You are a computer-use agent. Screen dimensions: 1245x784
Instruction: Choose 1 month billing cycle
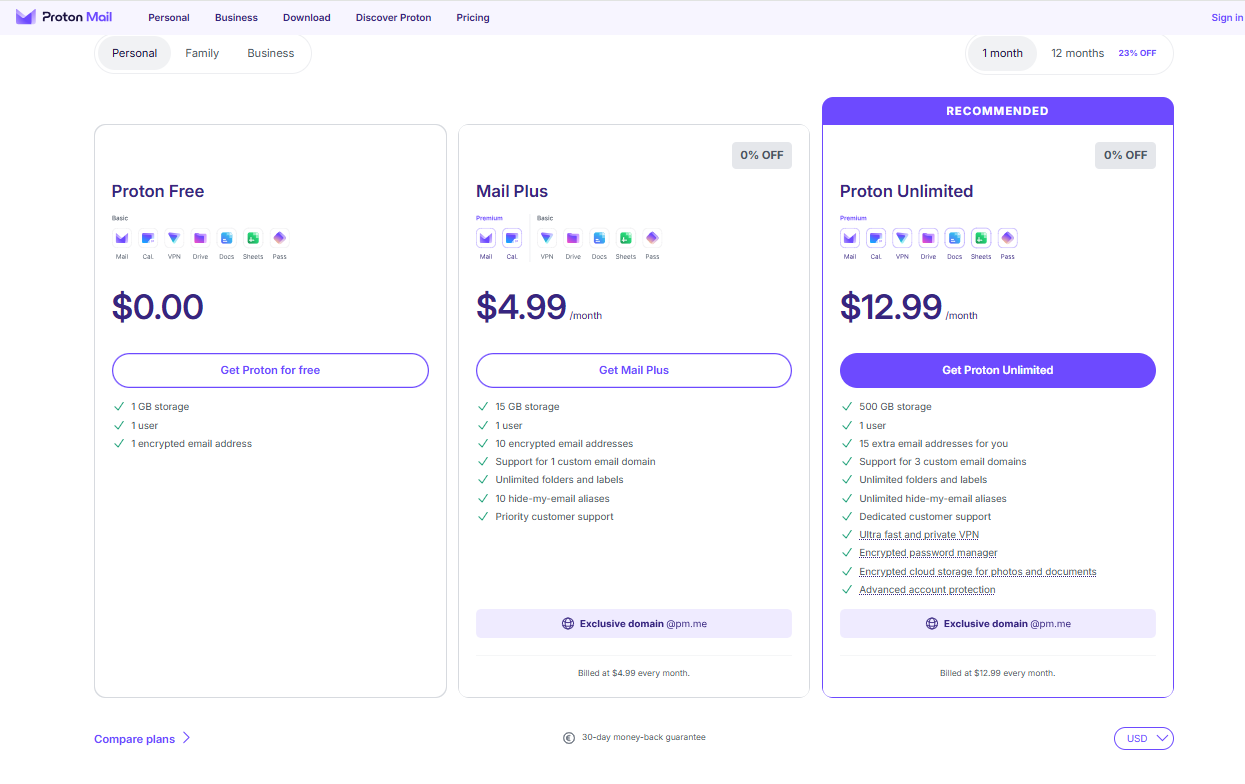coord(1003,53)
